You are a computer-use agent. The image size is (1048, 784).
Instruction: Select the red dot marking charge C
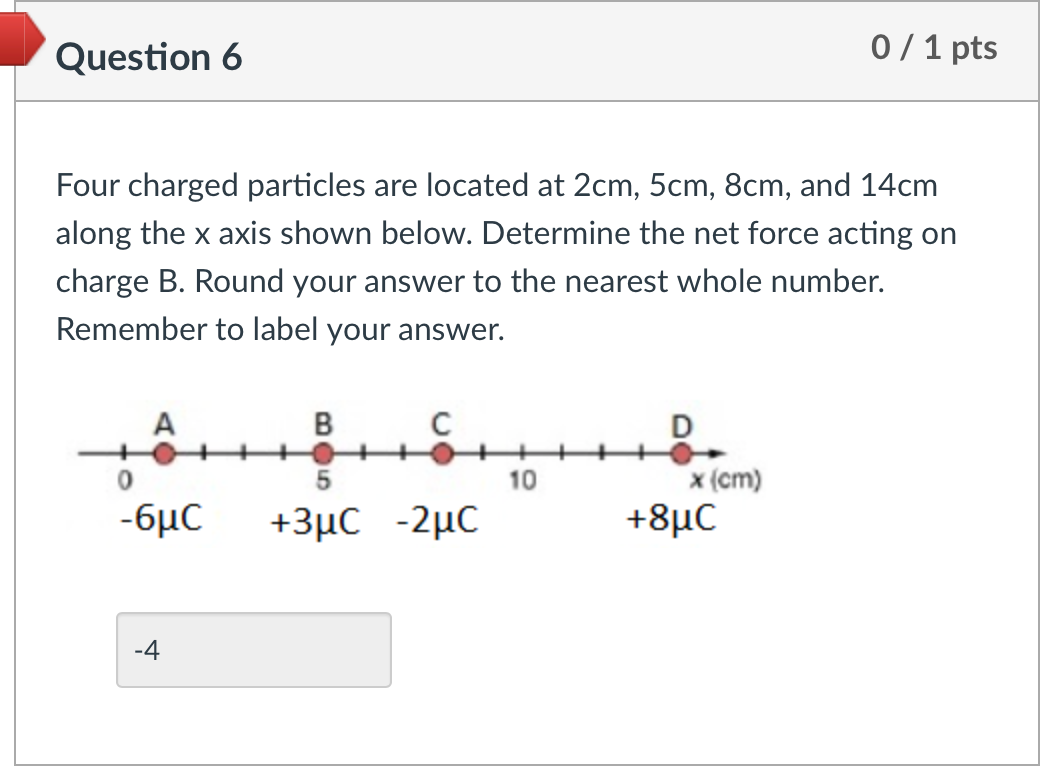(442, 453)
